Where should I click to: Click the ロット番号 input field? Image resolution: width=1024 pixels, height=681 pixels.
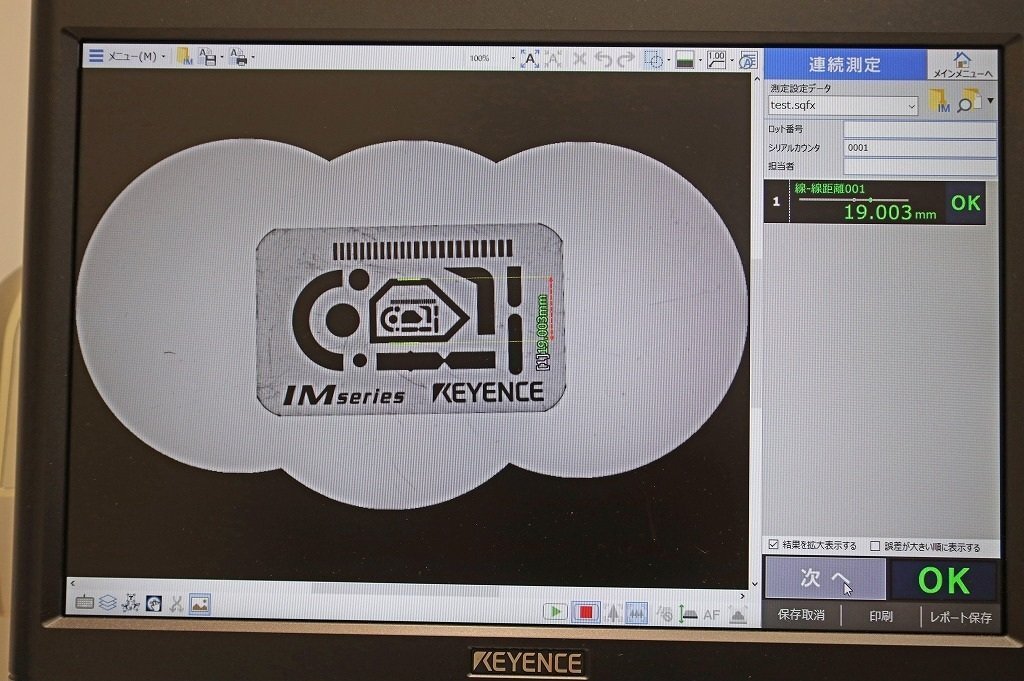920,129
